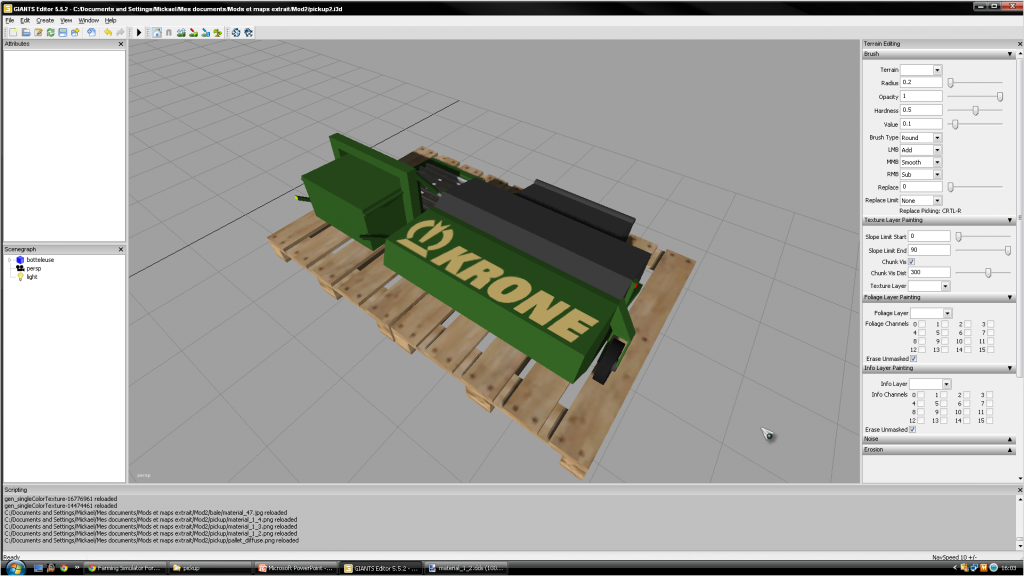This screenshot has height=576, width=1024.
Task: Open the Edit menu
Action: pos(25,21)
